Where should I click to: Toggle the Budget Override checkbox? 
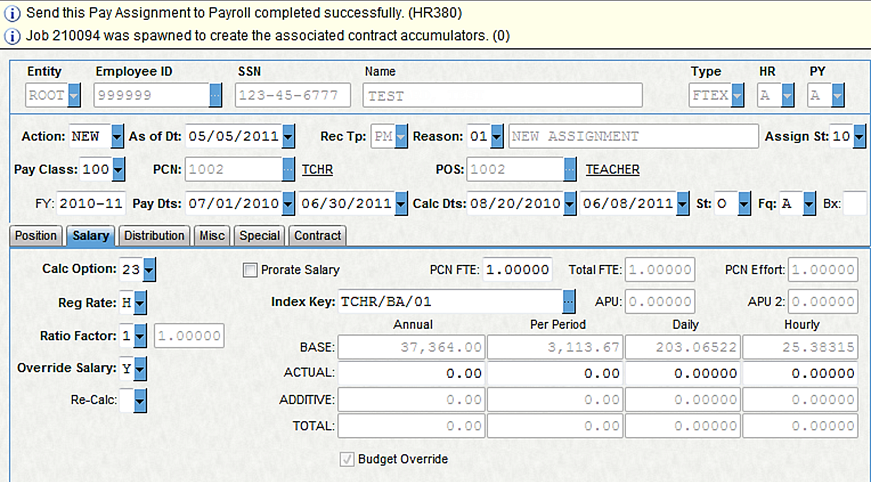[347, 460]
